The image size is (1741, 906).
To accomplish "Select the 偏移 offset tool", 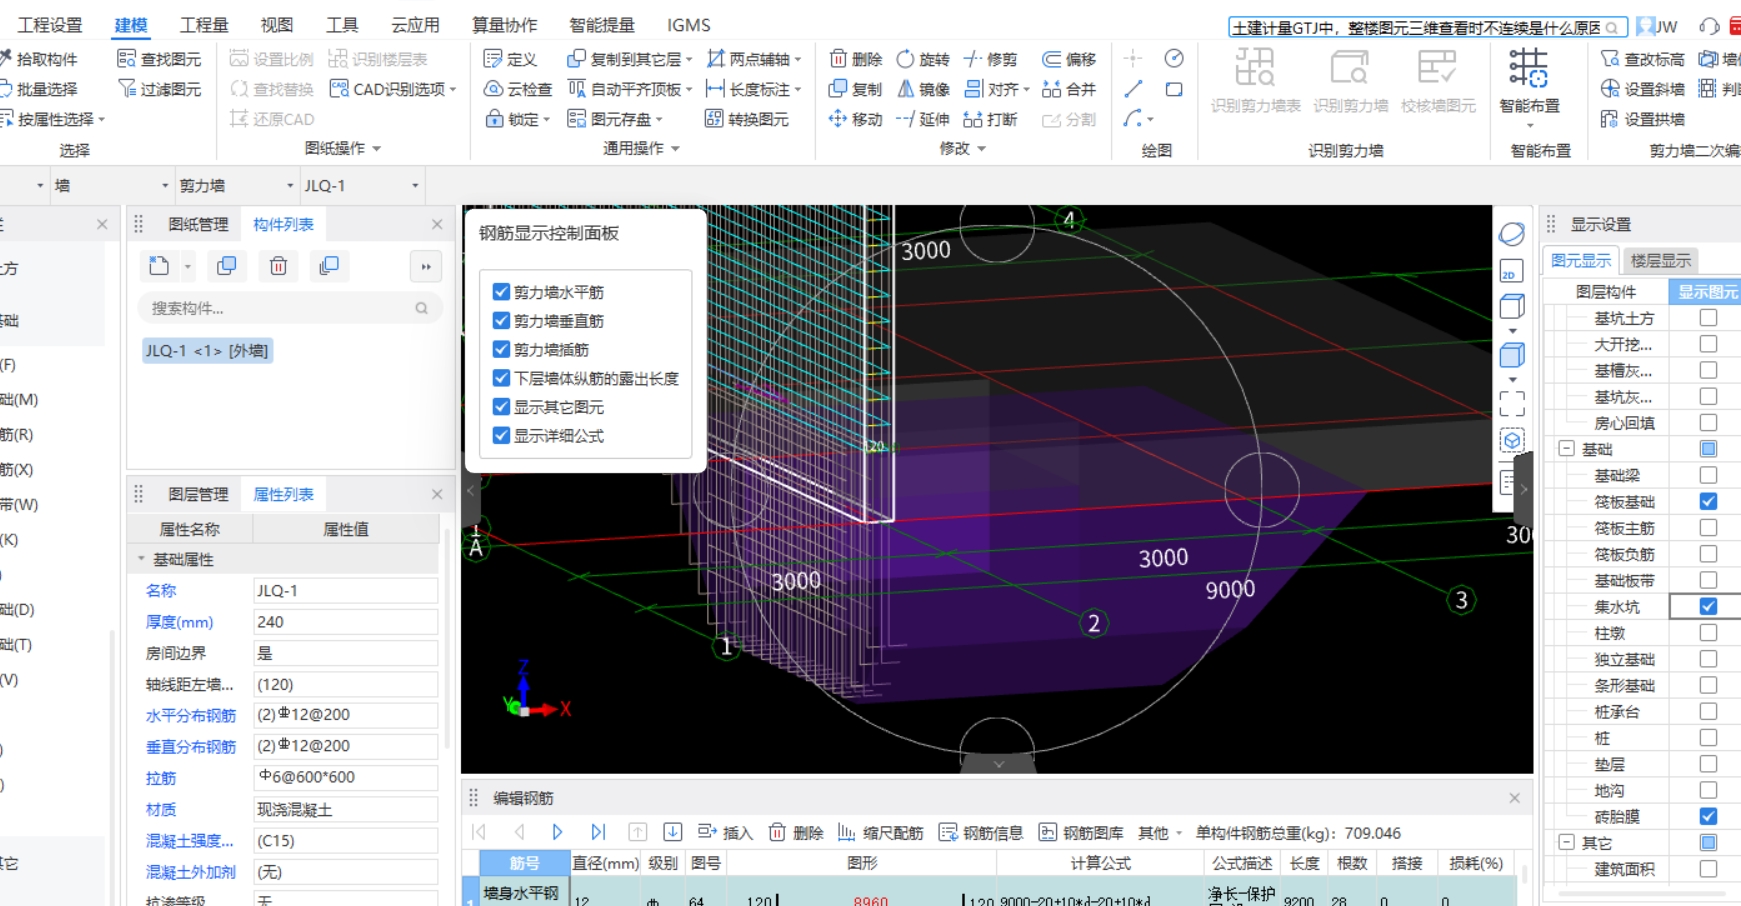I will click(x=1069, y=59).
